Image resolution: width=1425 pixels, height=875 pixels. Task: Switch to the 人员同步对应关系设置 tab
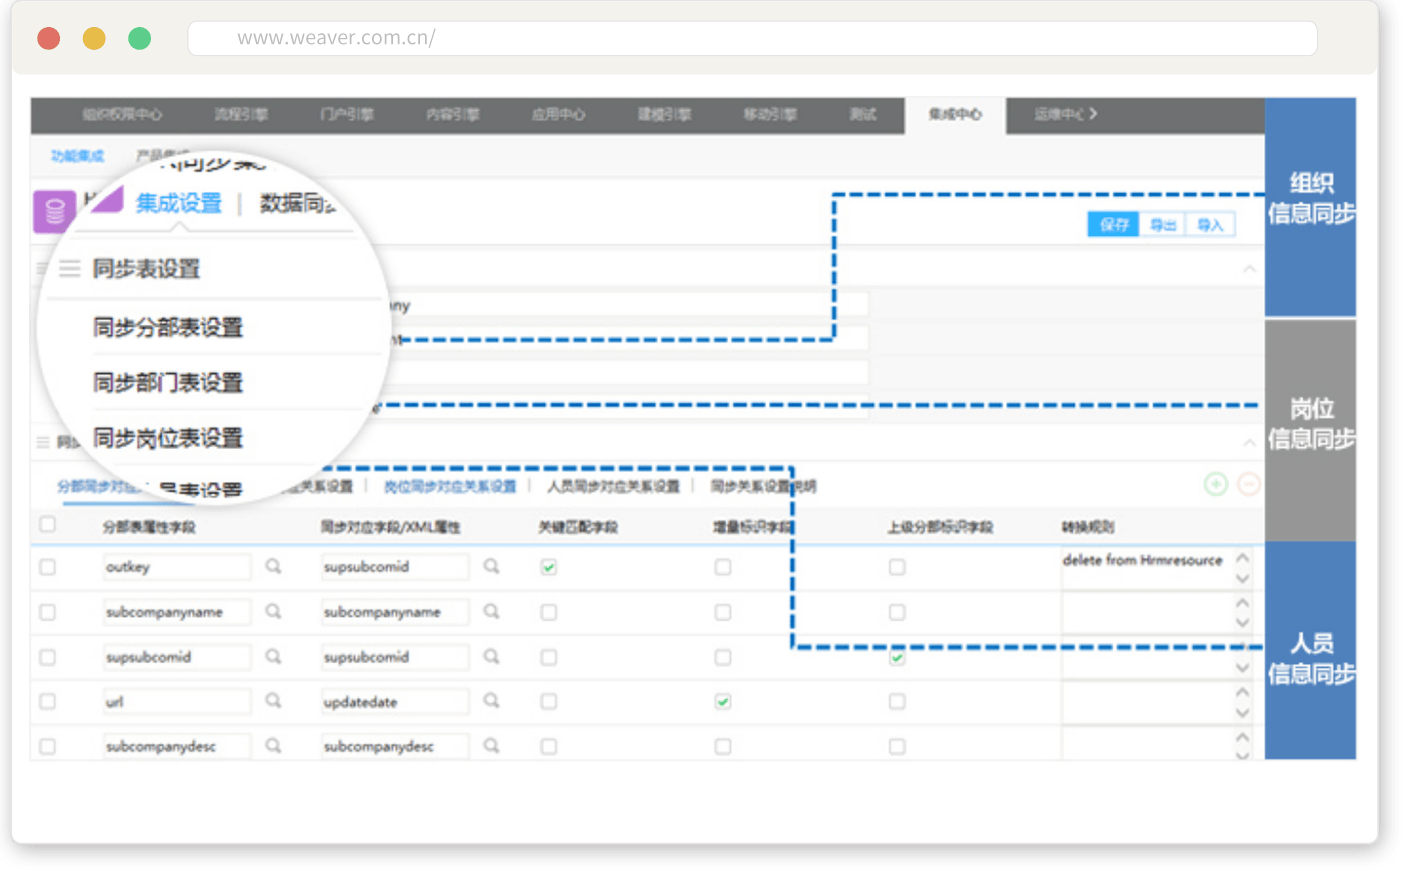[613, 486]
